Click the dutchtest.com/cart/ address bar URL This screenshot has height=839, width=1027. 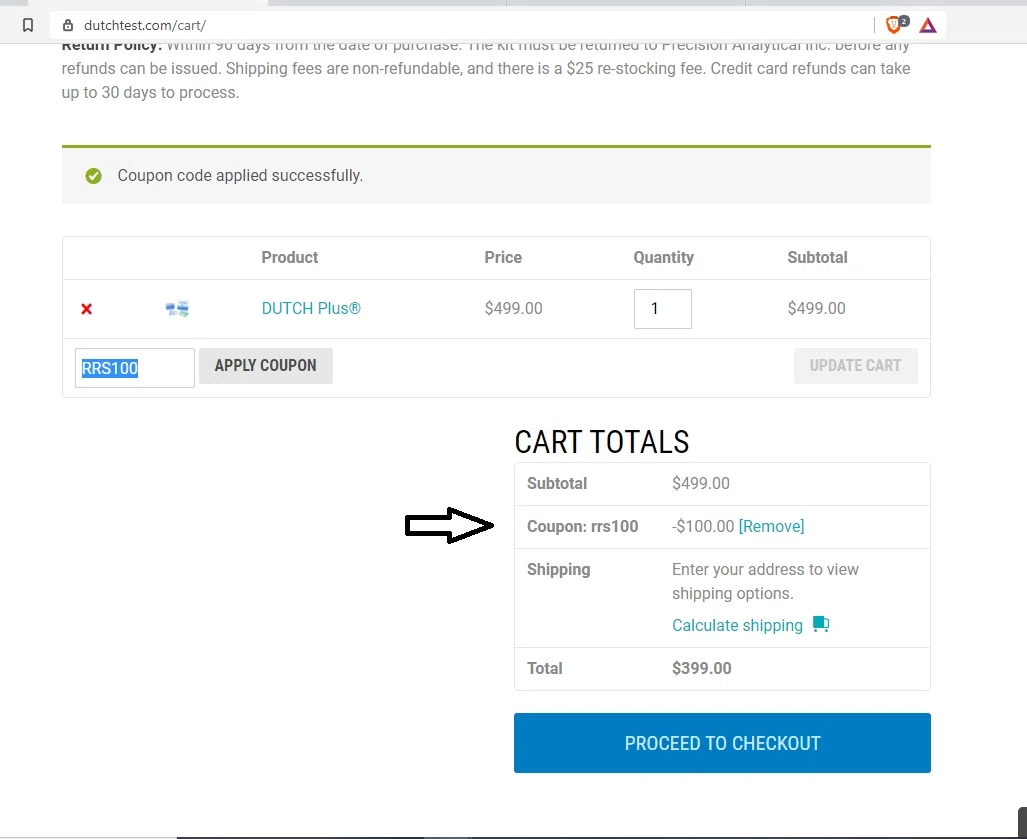[145, 26]
